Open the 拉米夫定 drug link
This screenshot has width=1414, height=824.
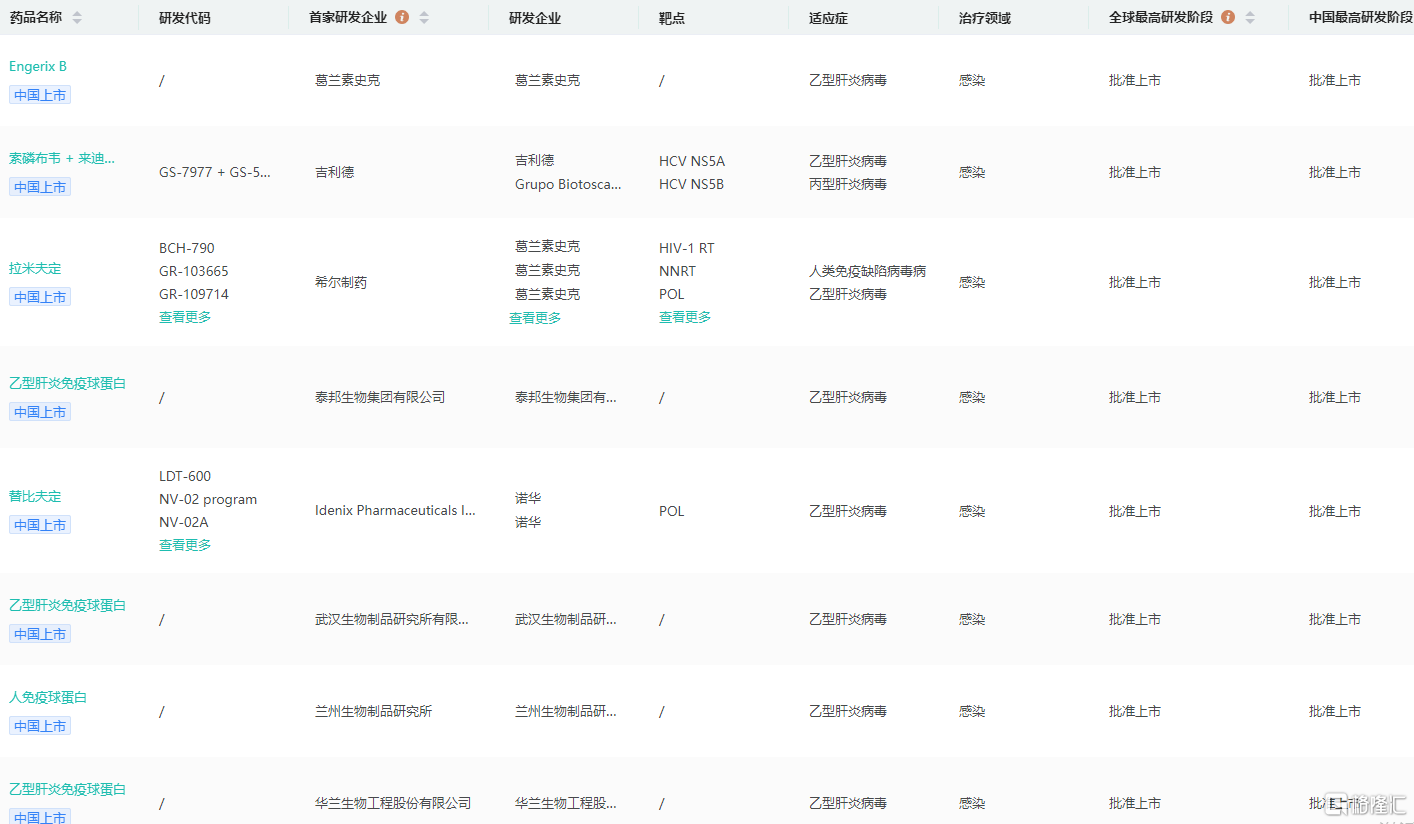coord(35,268)
